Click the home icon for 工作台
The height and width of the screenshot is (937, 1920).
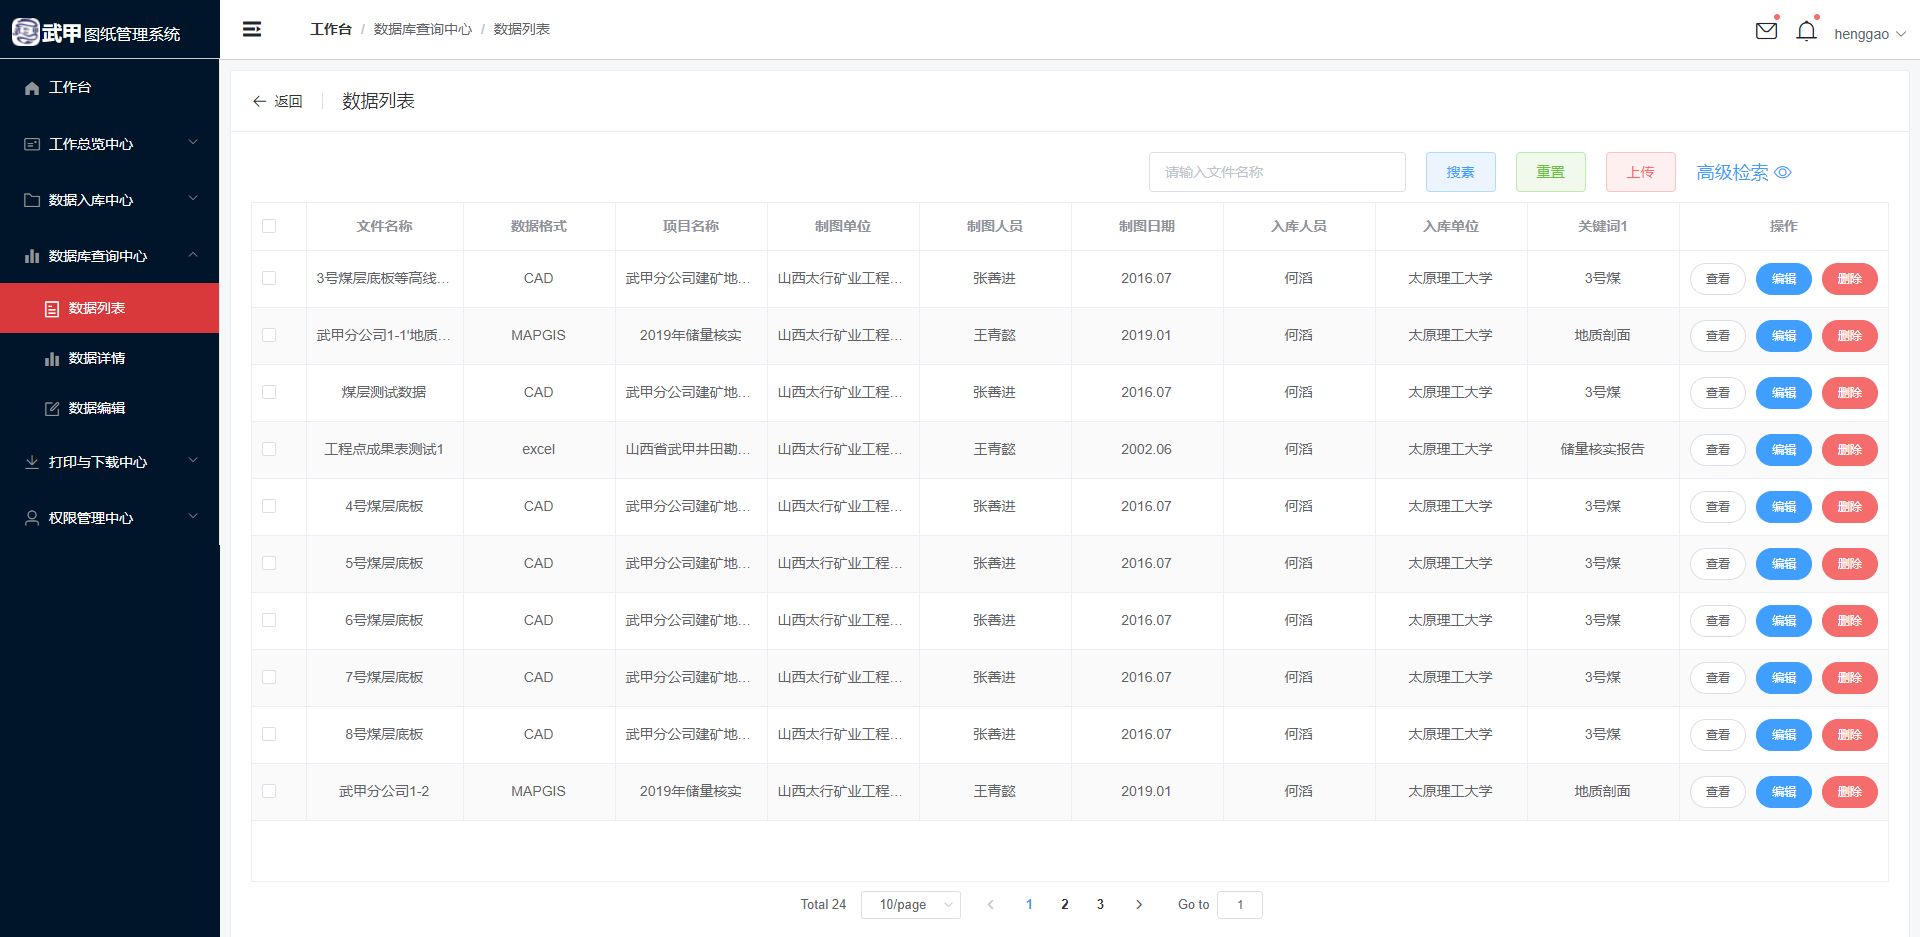tap(32, 88)
